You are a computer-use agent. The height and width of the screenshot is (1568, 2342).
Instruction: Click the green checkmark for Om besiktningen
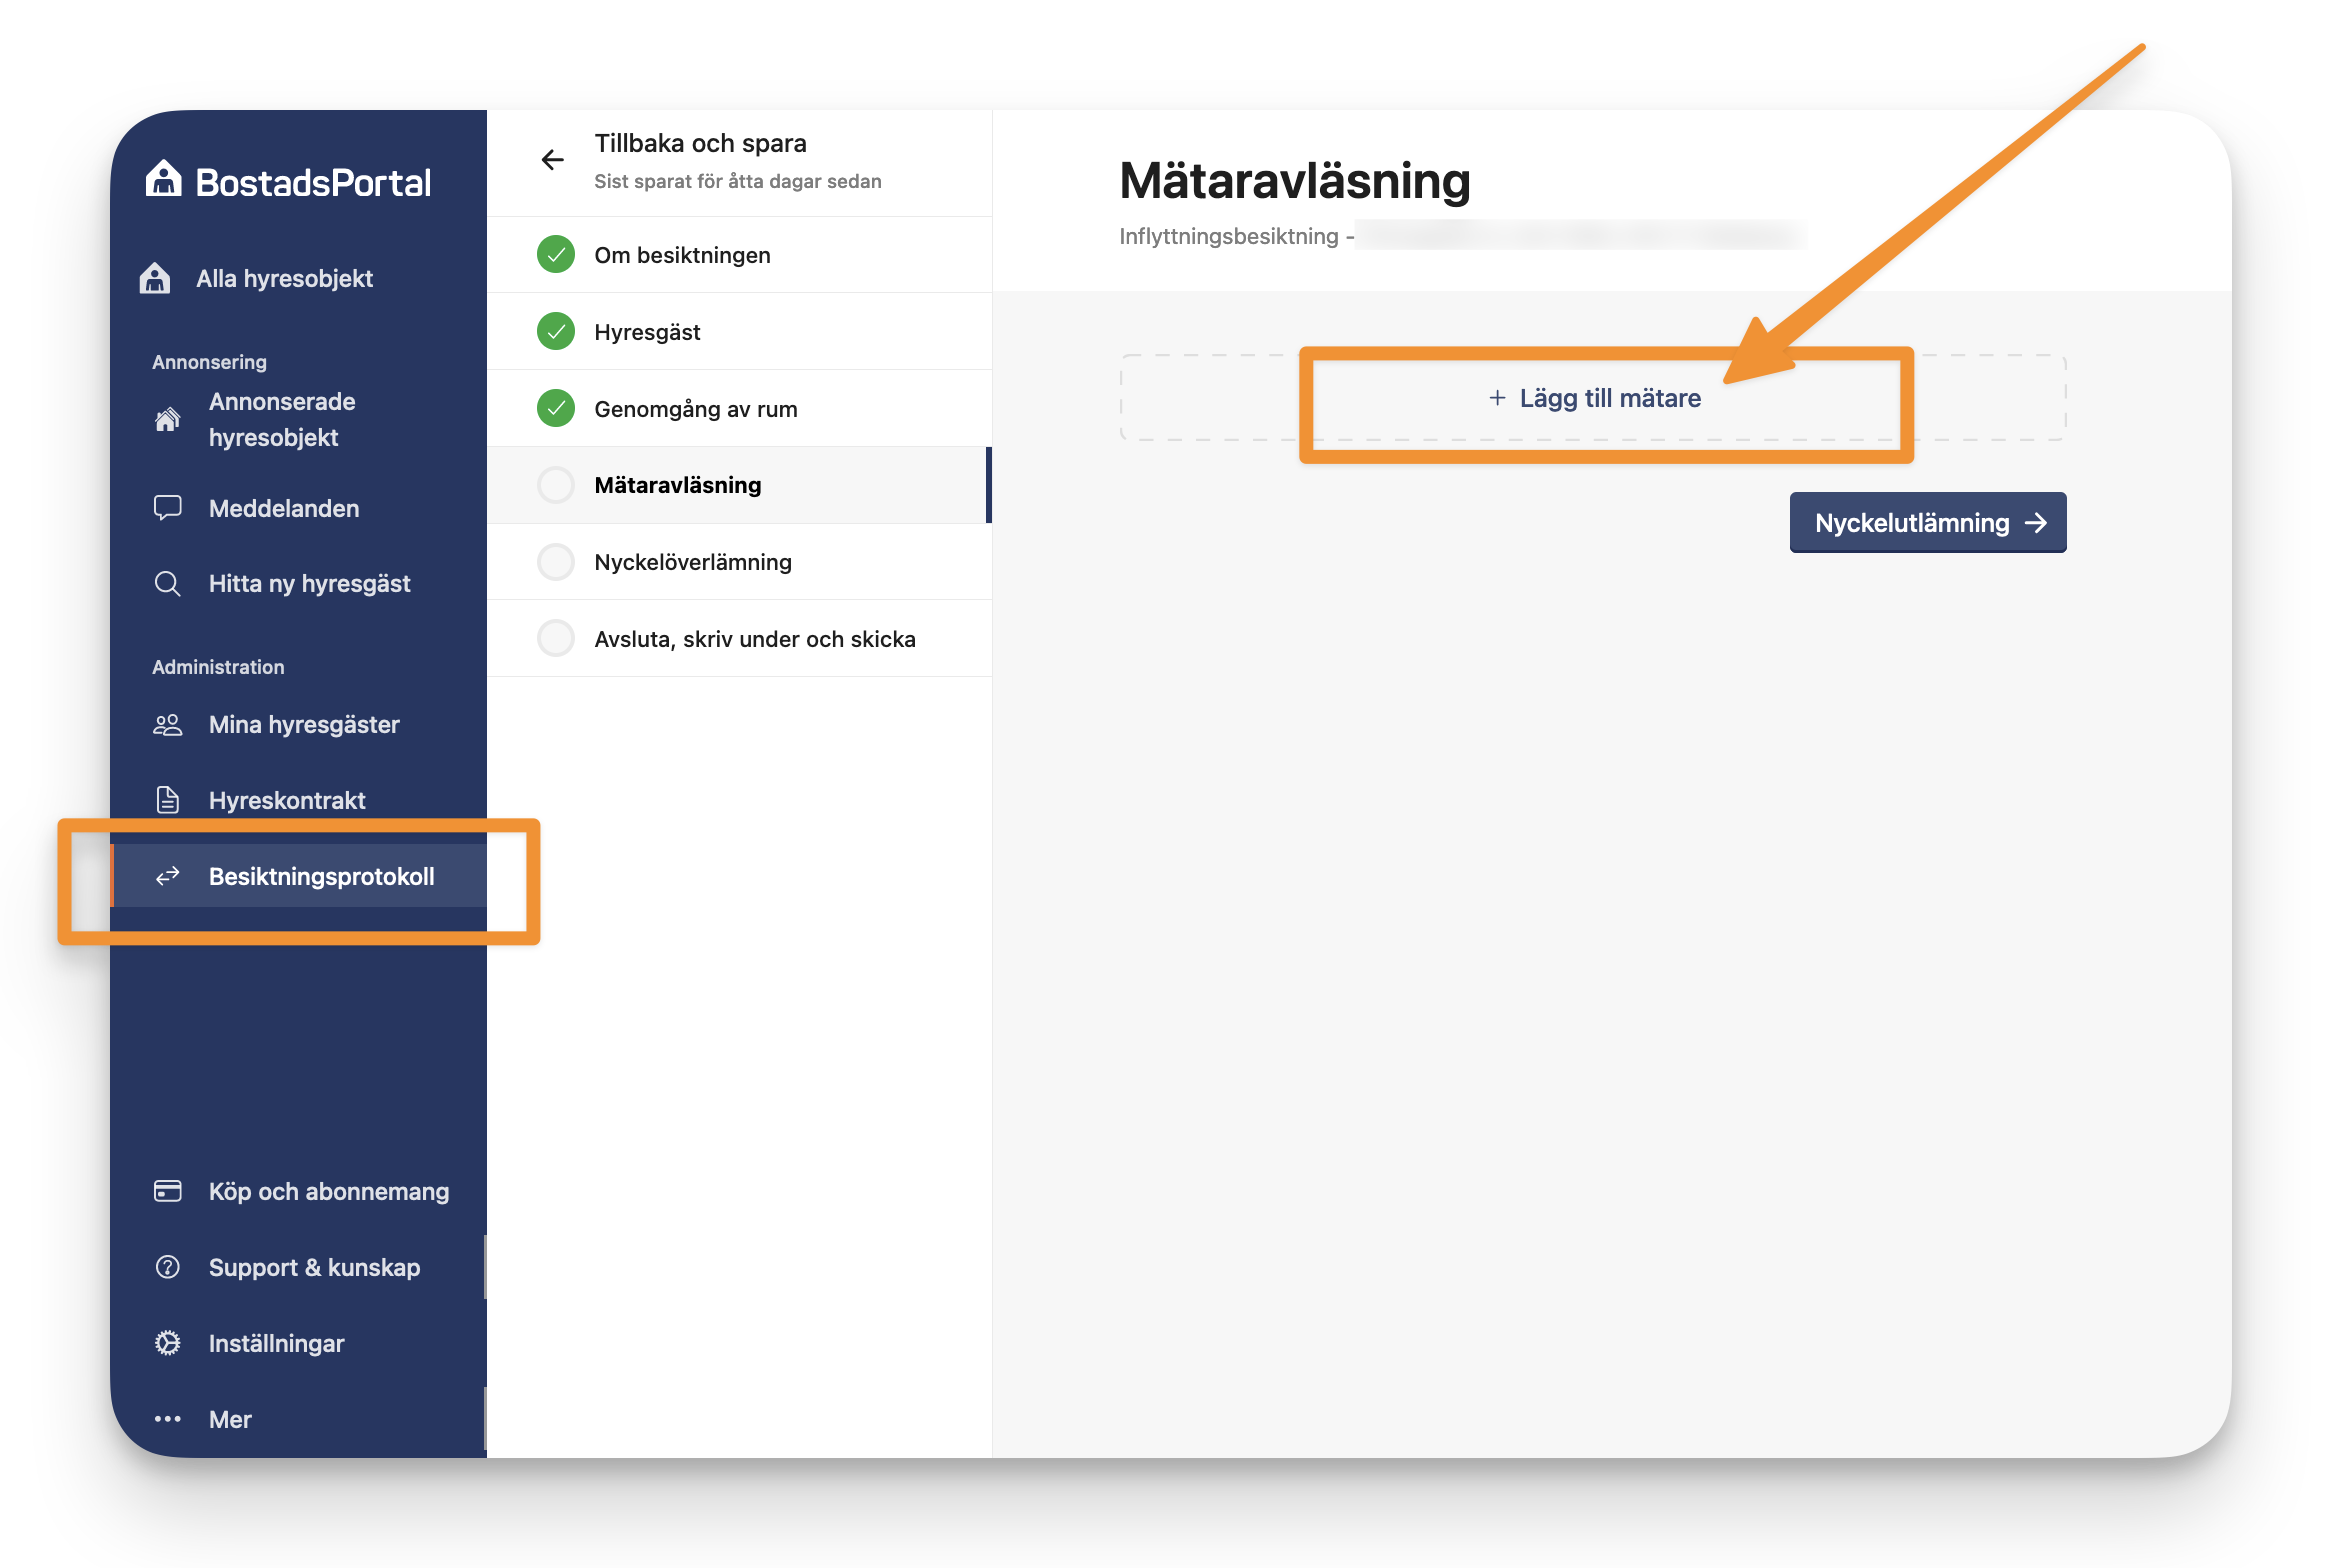[556, 255]
